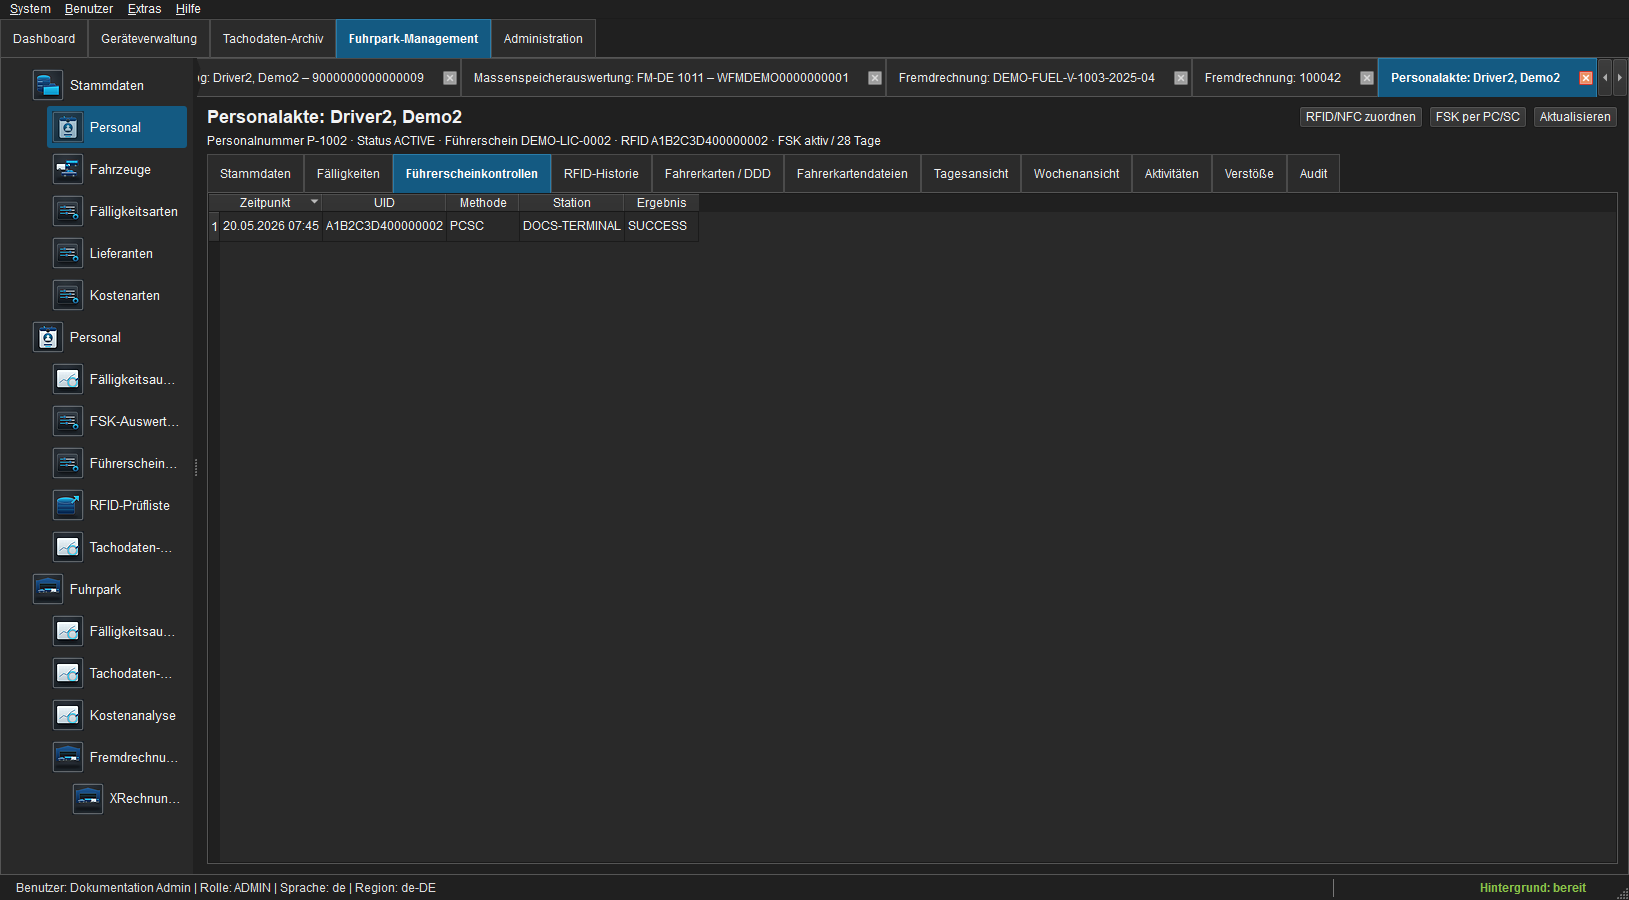Viewport: 1629px width, 900px height.
Task: Open the Lieferanten icon entry
Action: pos(68,253)
